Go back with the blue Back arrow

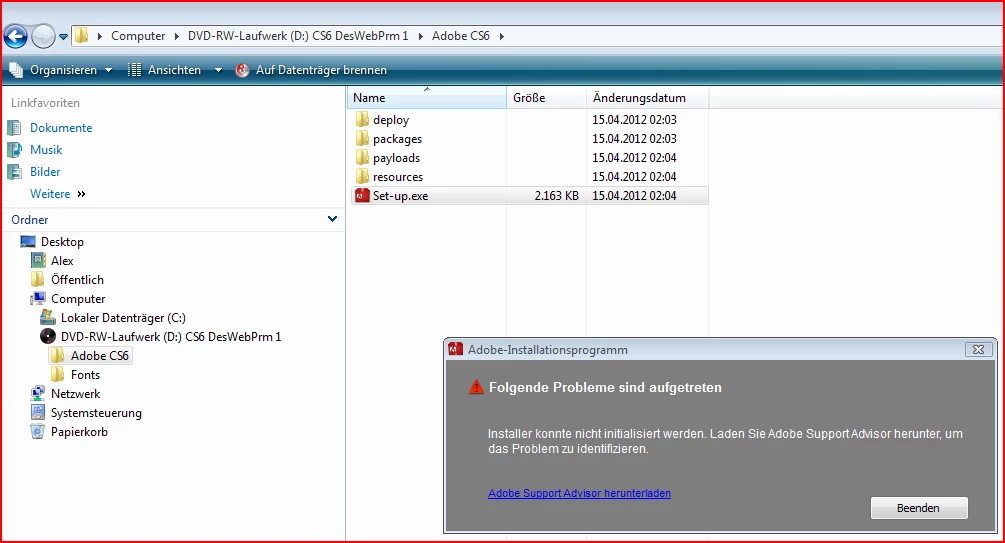[x=16, y=37]
